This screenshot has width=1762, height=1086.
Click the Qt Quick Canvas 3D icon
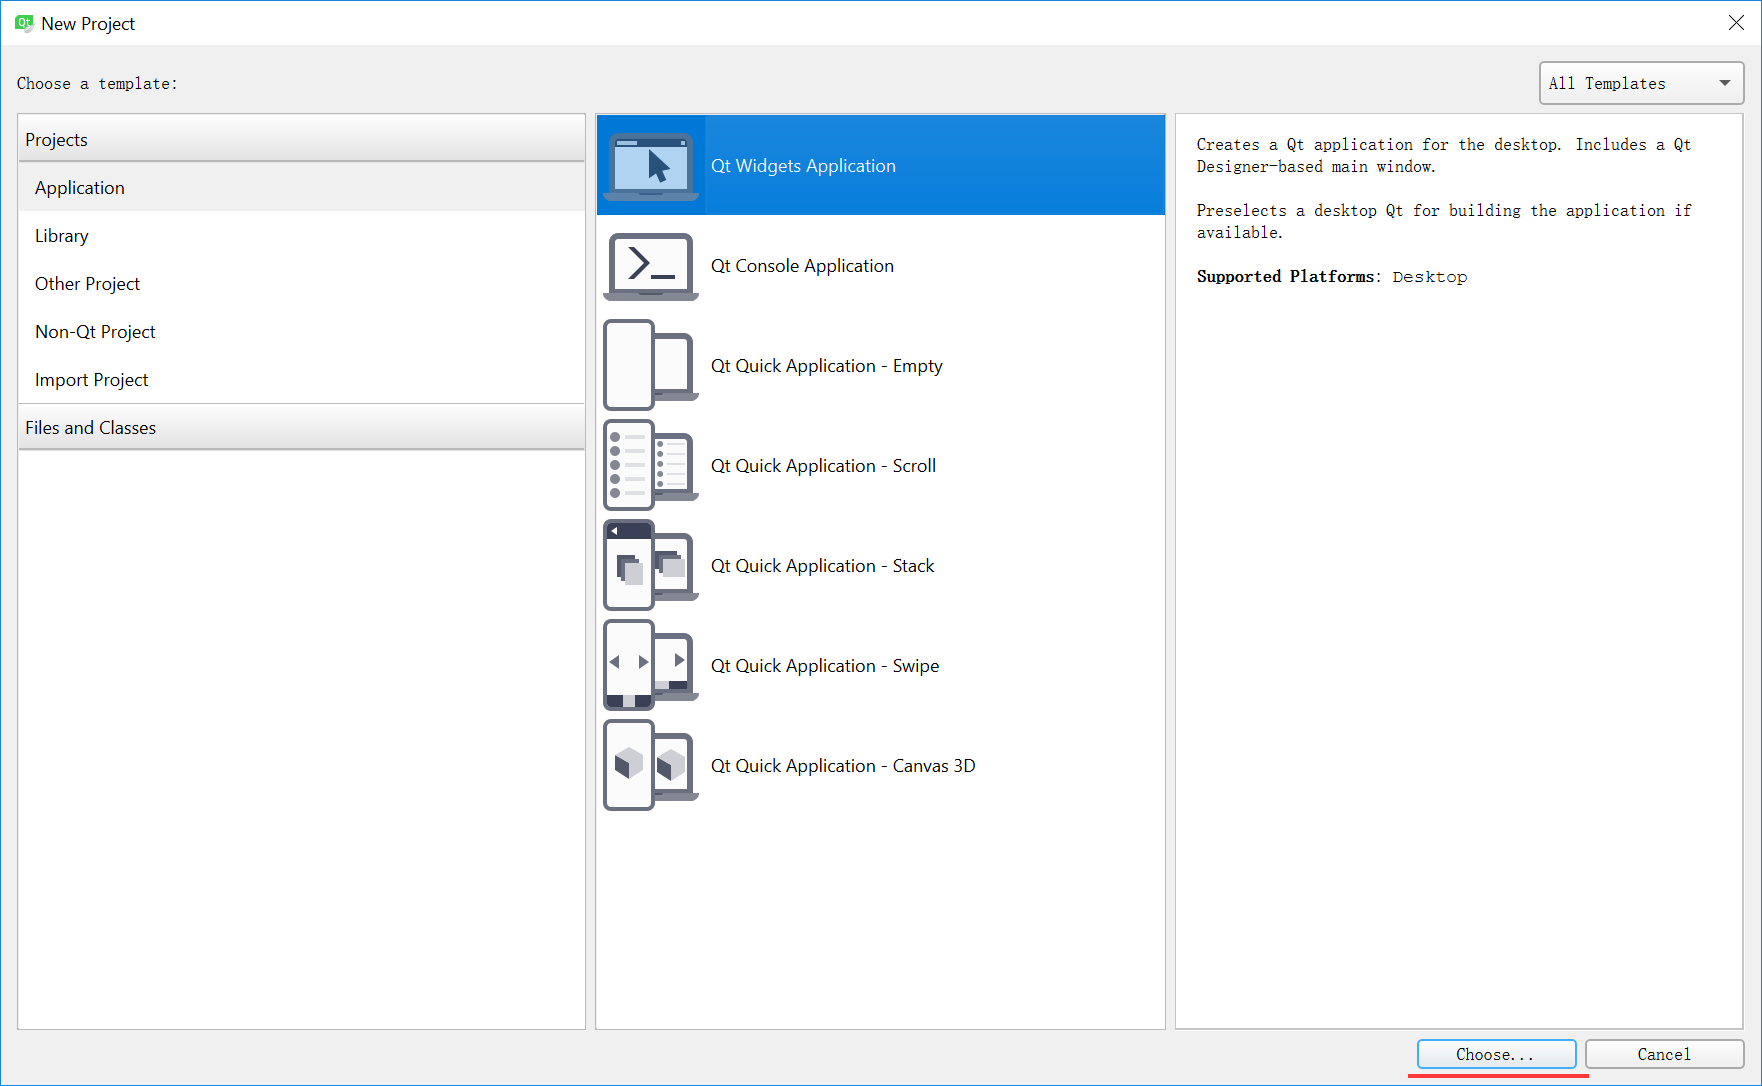pos(651,765)
